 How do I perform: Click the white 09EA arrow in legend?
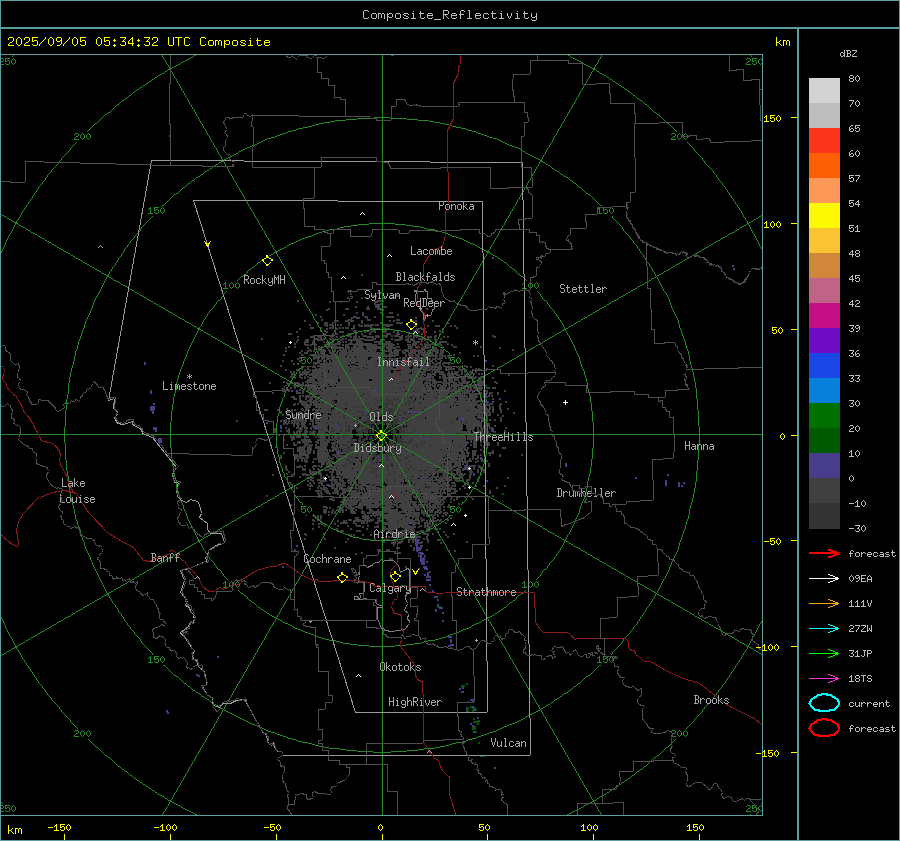point(824,578)
